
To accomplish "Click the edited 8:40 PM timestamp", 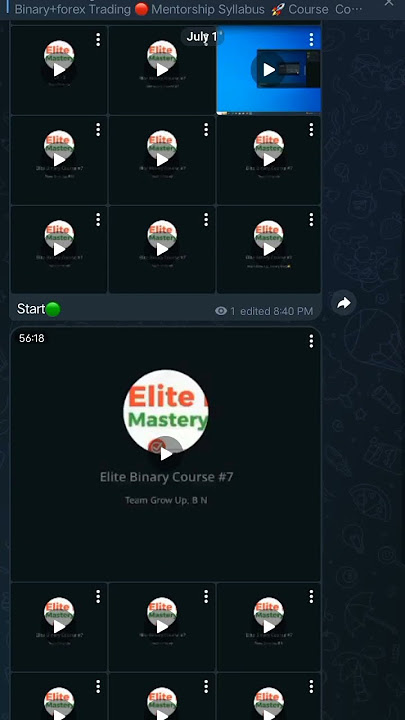I will coord(276,311).
